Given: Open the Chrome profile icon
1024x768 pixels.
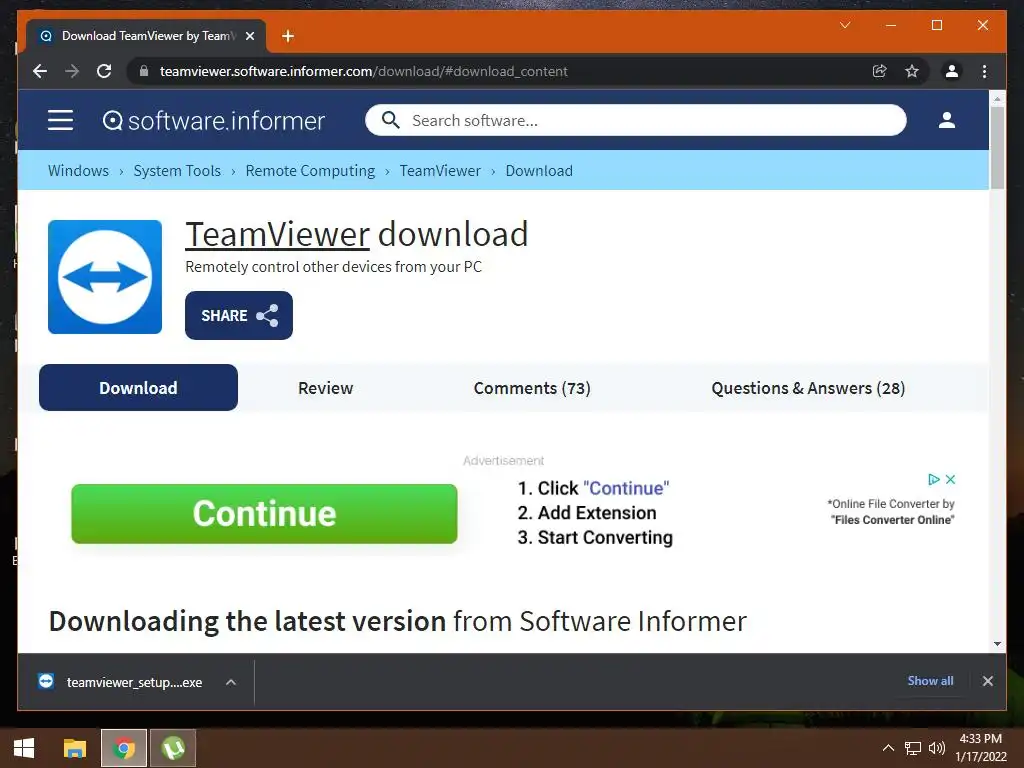Looking at the screenshot, I should click(952, 71).
